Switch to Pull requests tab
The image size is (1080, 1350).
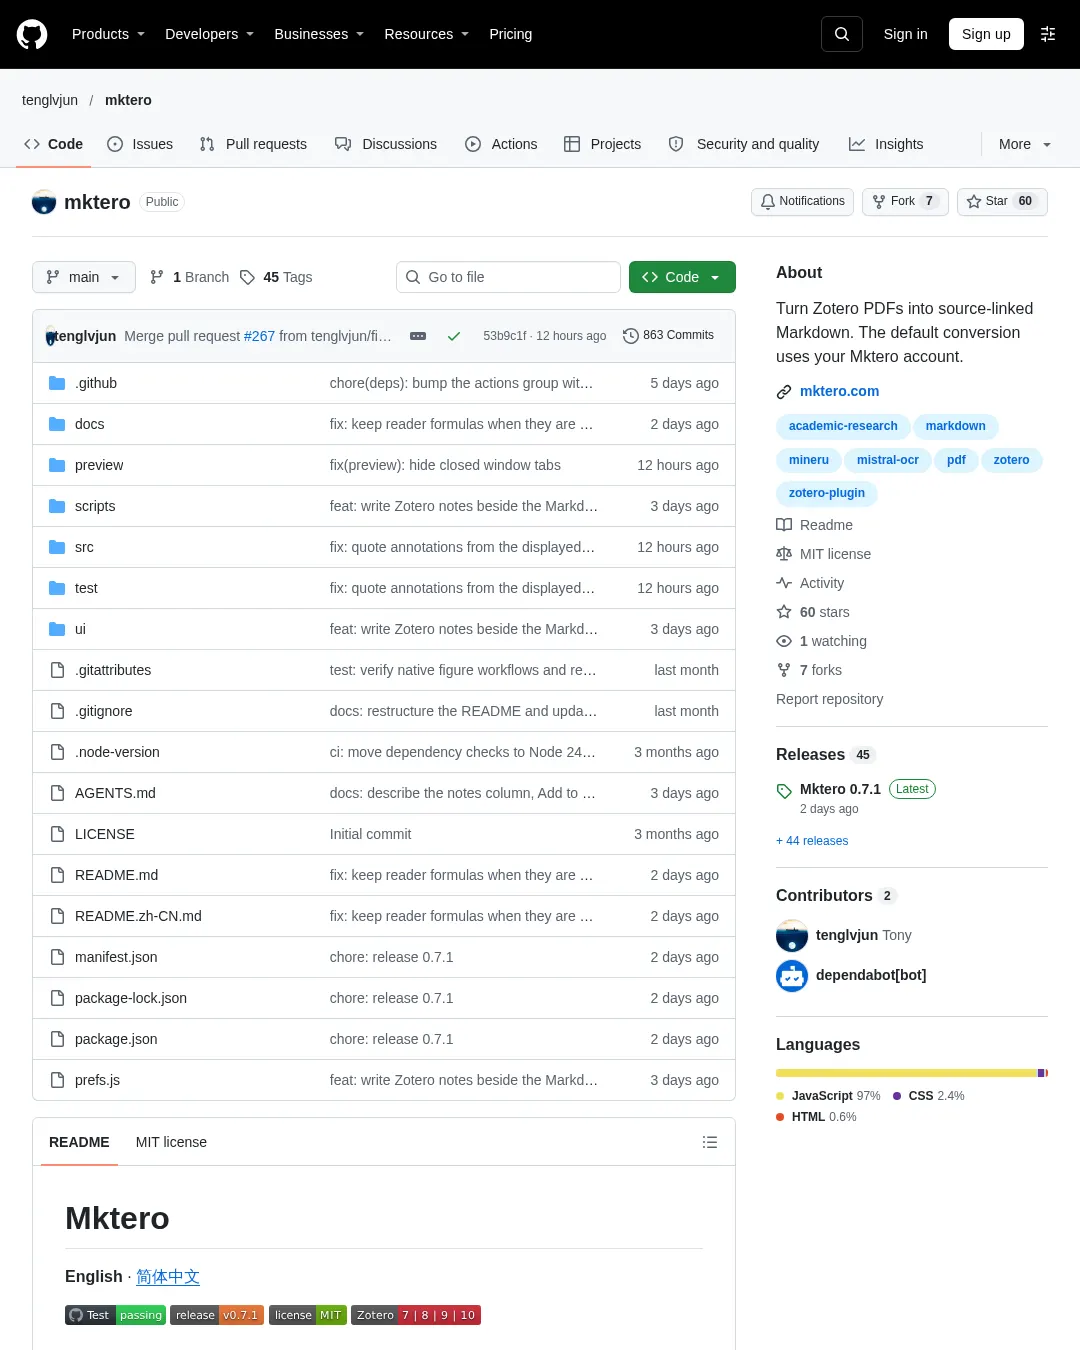click(253, 144)
